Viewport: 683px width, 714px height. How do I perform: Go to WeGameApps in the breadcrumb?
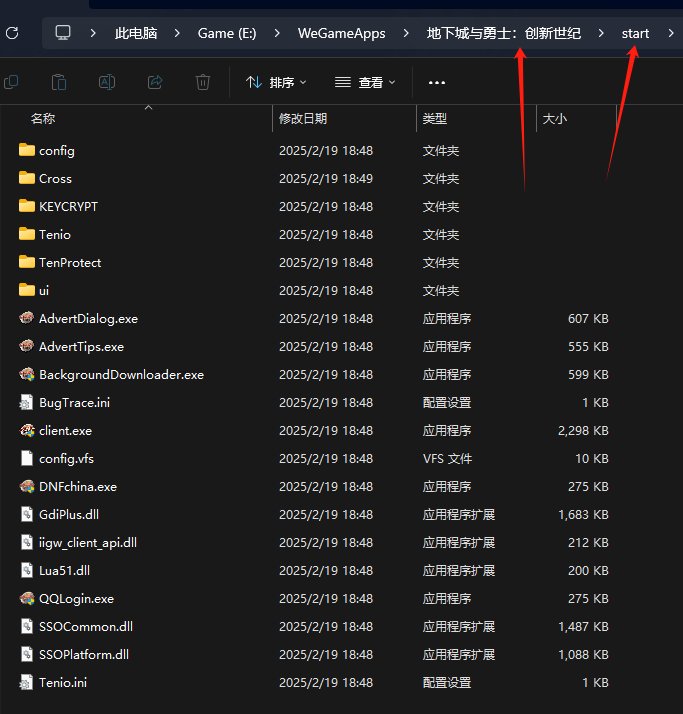(x=342, y=33)
